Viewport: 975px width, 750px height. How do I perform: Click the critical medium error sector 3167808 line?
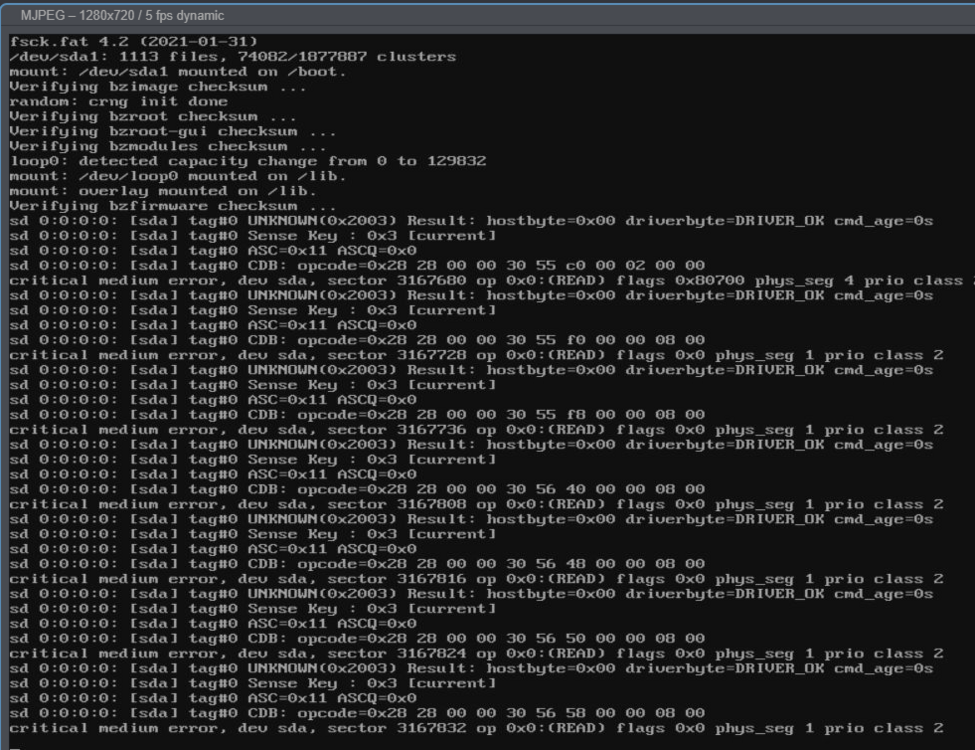pyautogui.click(x=476, y=504)
